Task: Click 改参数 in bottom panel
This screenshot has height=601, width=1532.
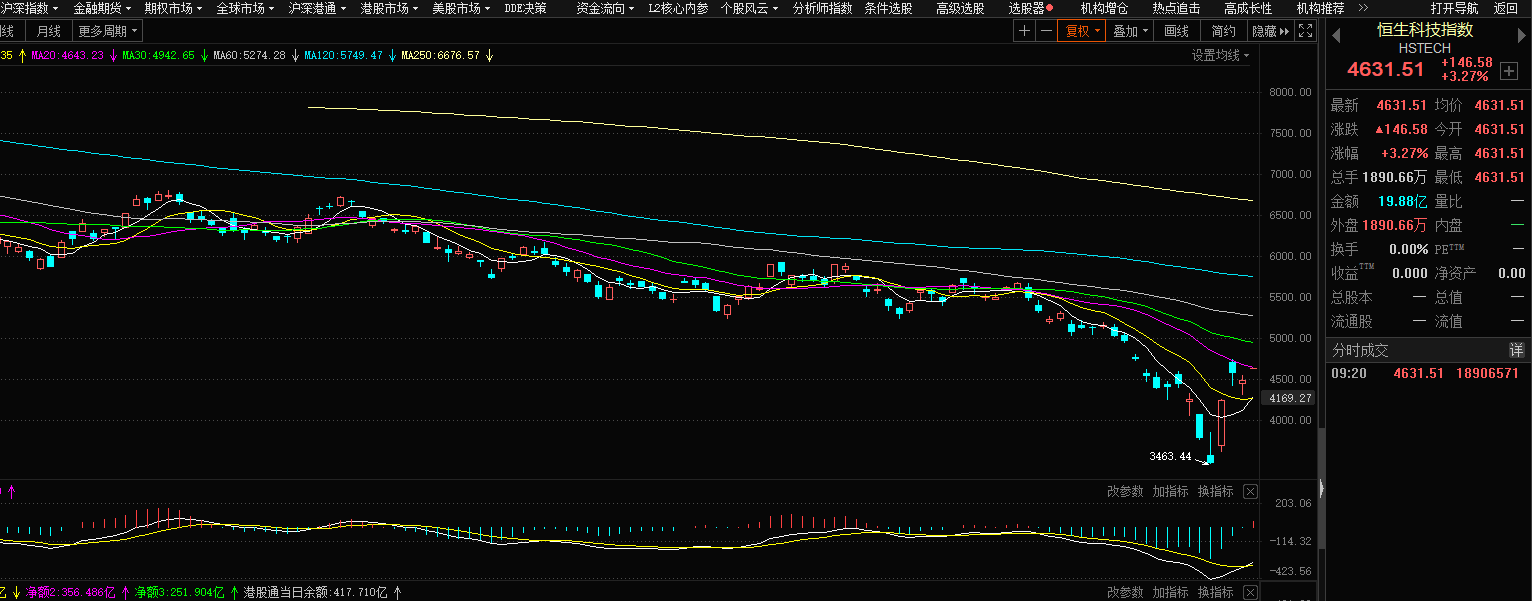Action: [1125, 592]
